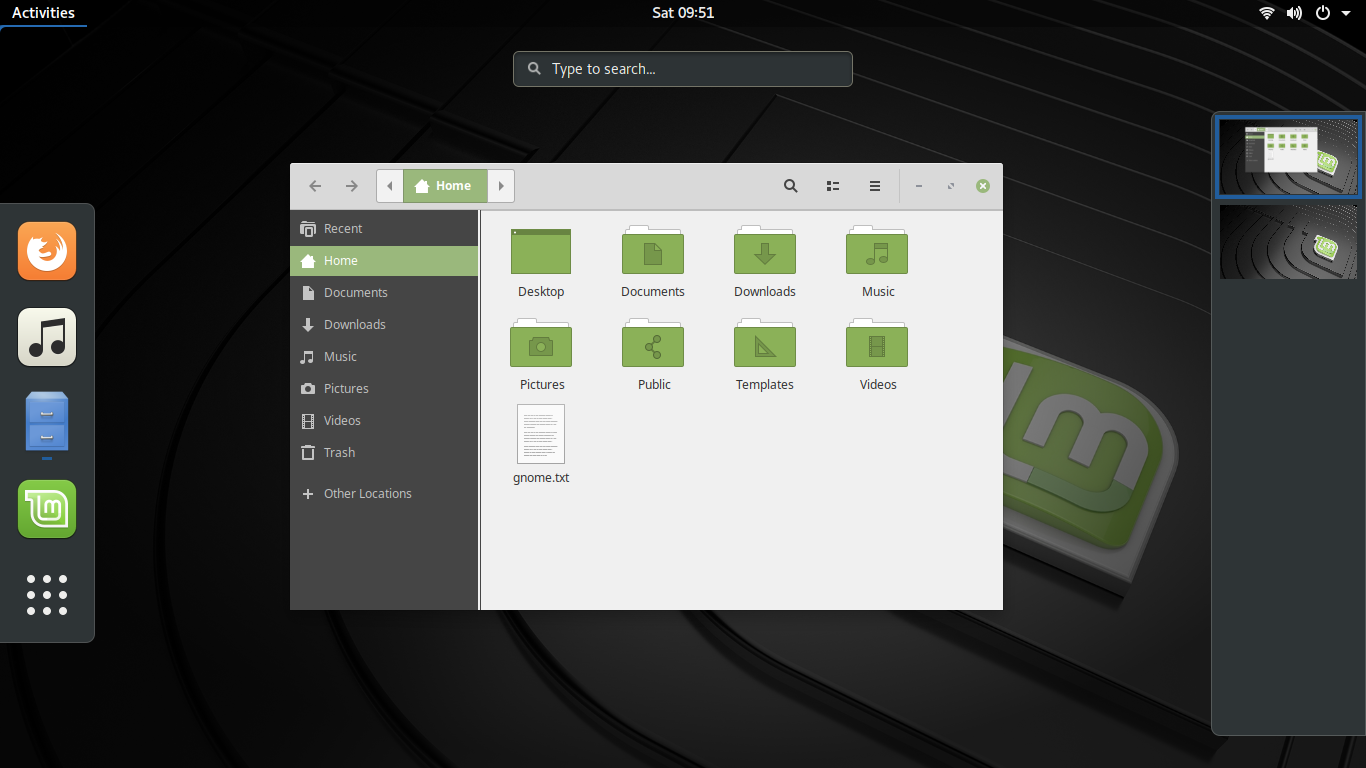
Task: Open the system status menu via its arrow
Action: coord(1344,13)
